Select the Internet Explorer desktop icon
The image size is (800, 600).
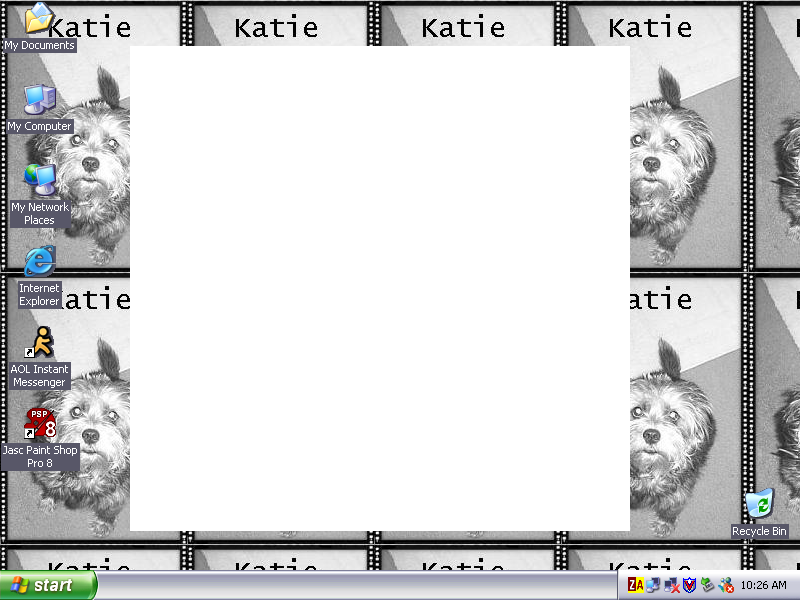(40, 262)
